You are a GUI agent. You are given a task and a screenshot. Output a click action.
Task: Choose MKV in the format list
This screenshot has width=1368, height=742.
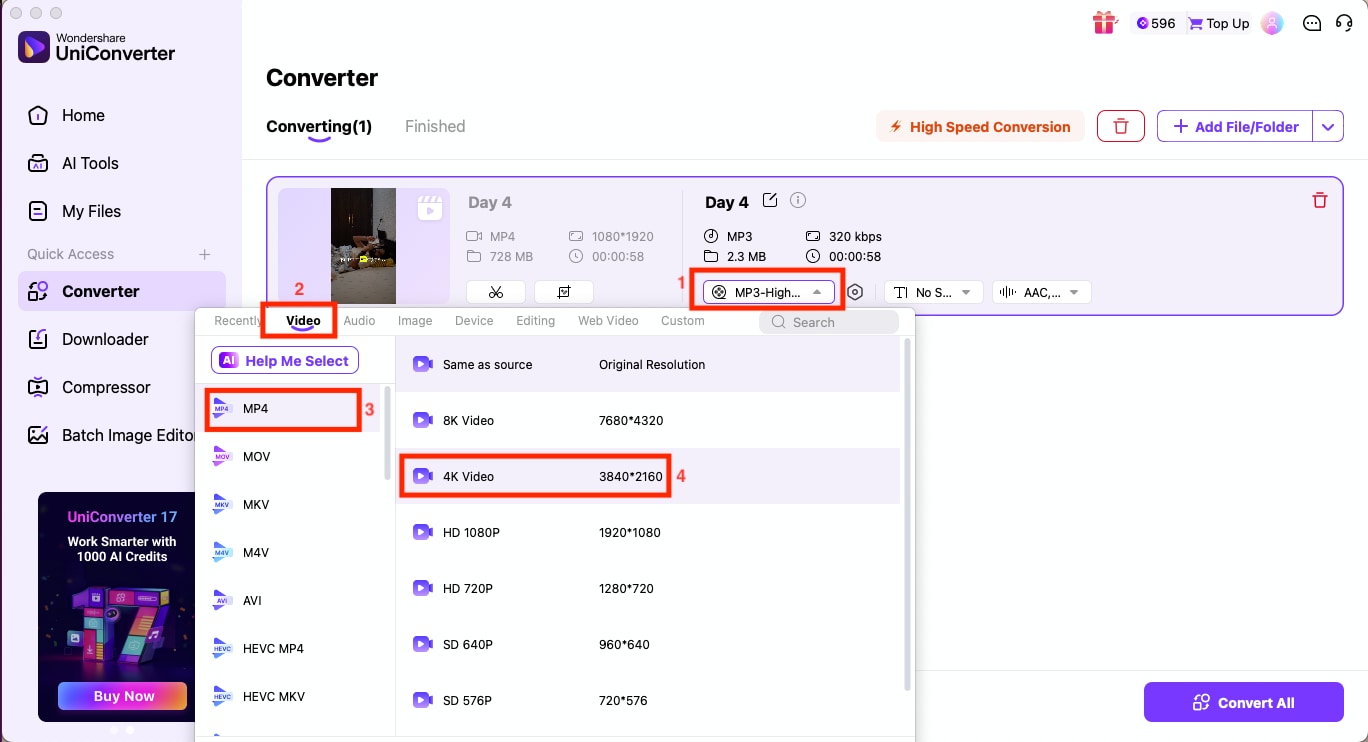pos(288,504)
